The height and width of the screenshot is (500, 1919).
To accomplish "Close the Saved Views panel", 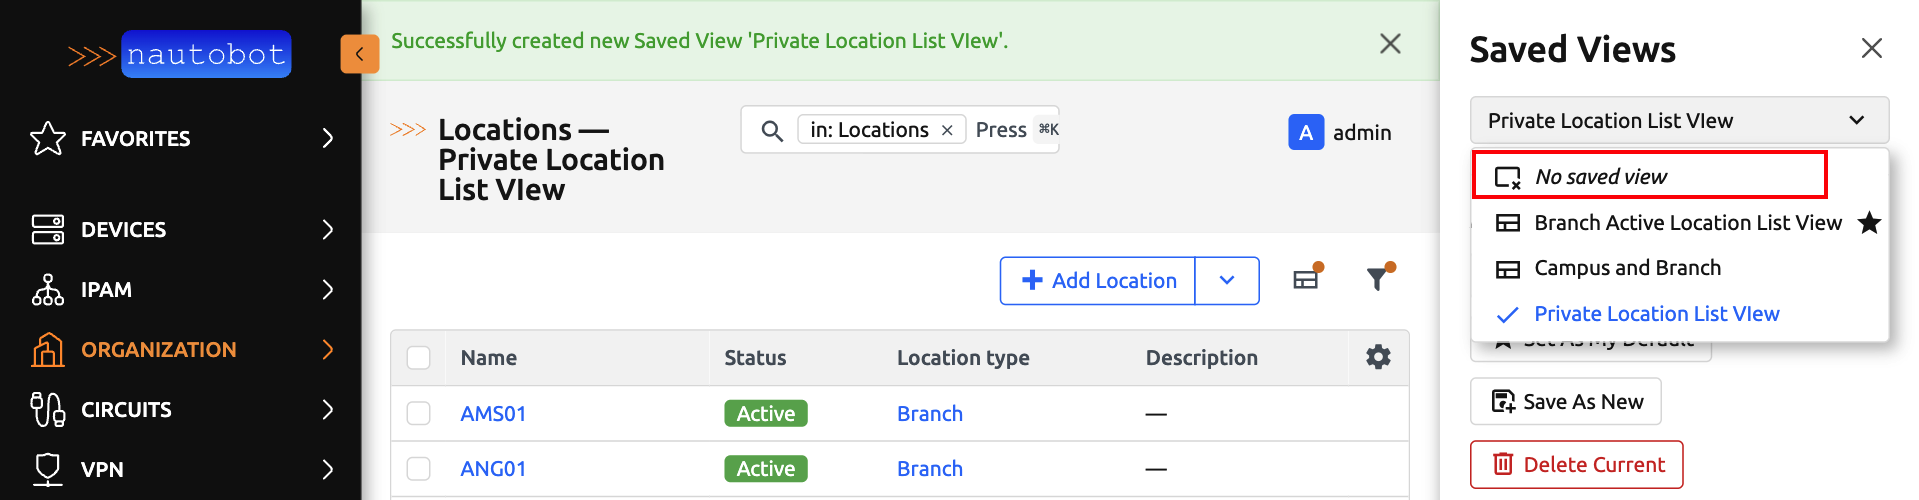I will (x=1871, y=48).
